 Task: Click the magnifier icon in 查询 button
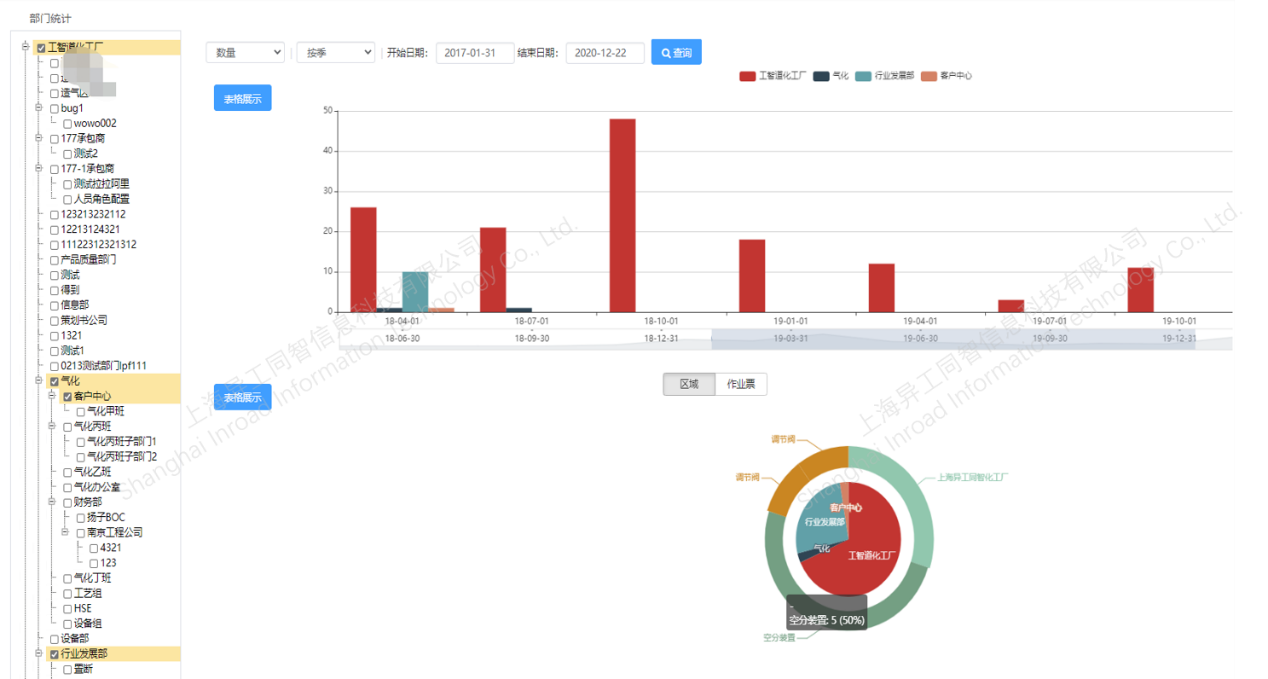click(x=666, y=53)
